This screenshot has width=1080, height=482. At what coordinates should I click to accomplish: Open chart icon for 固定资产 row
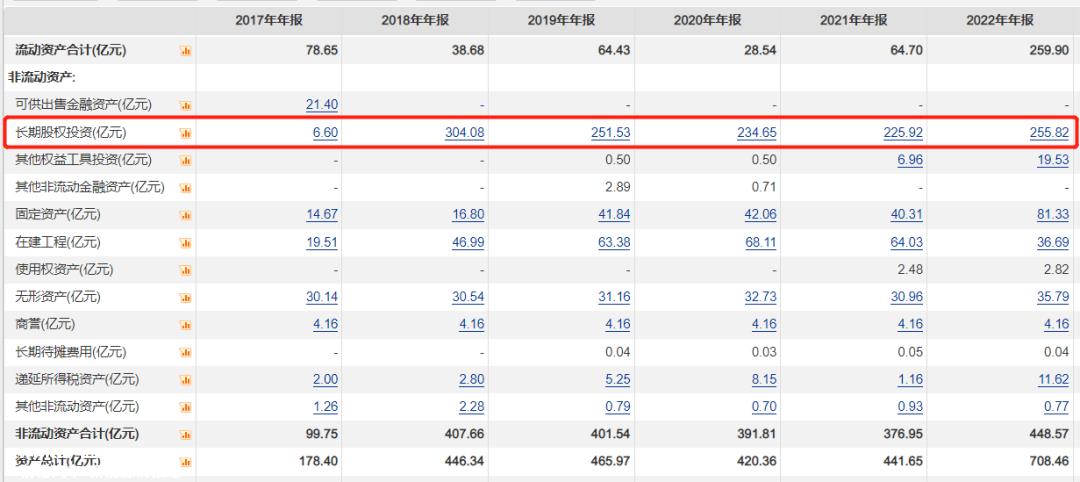(185, 216)
